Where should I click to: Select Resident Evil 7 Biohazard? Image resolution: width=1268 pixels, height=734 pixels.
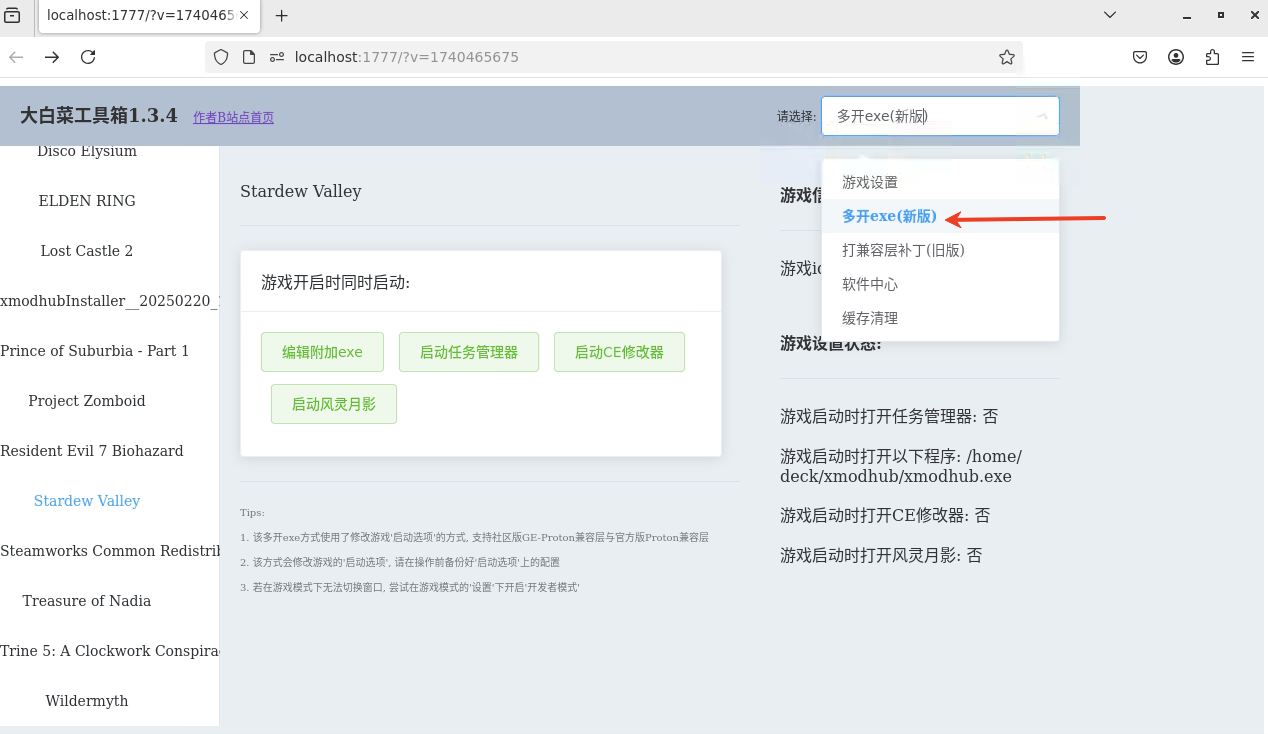pyautogui.click(x=92, y=451)
